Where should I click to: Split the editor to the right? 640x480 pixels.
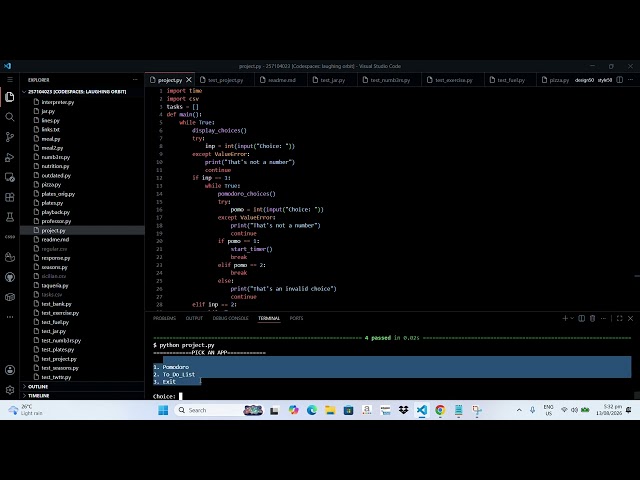click(620, 80)
